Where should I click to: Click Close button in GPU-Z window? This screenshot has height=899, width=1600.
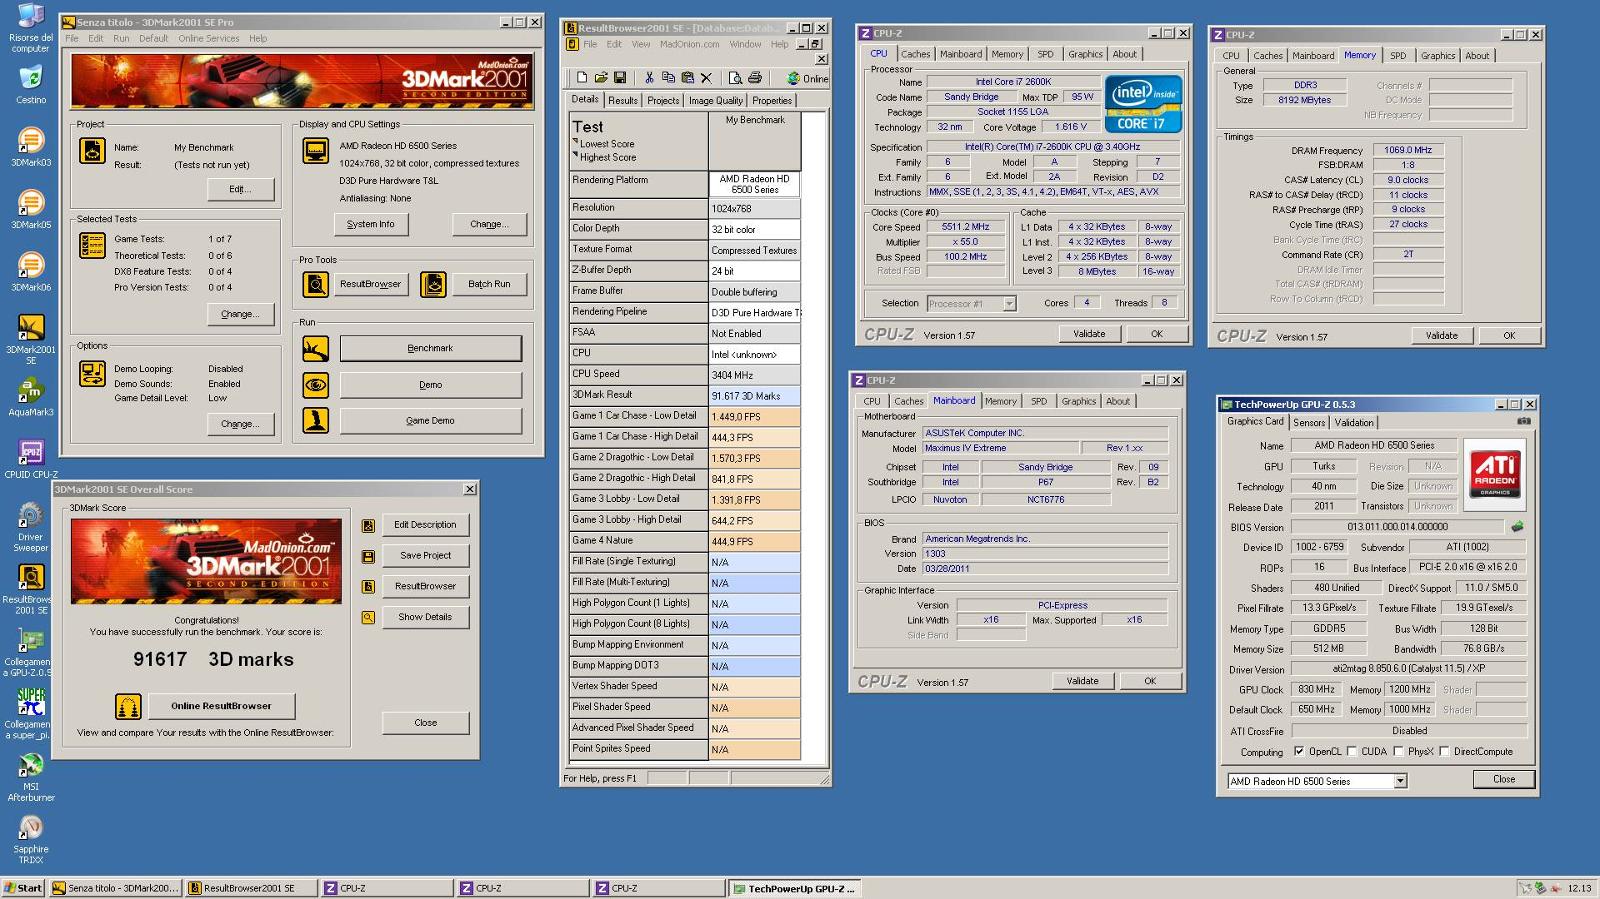click(1504, 779)
